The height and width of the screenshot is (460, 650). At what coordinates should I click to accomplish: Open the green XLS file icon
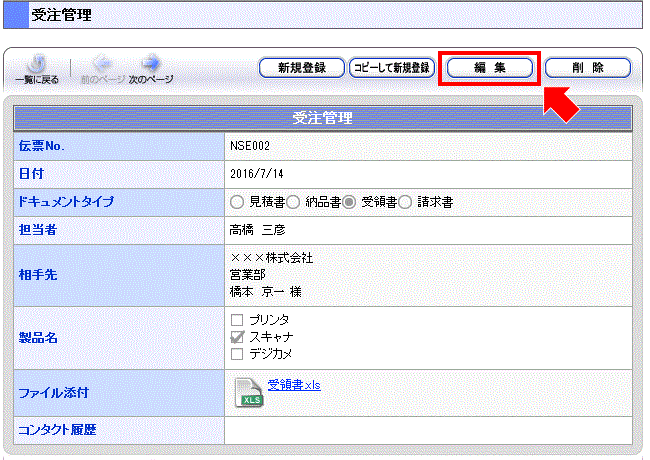click(248, 392)
